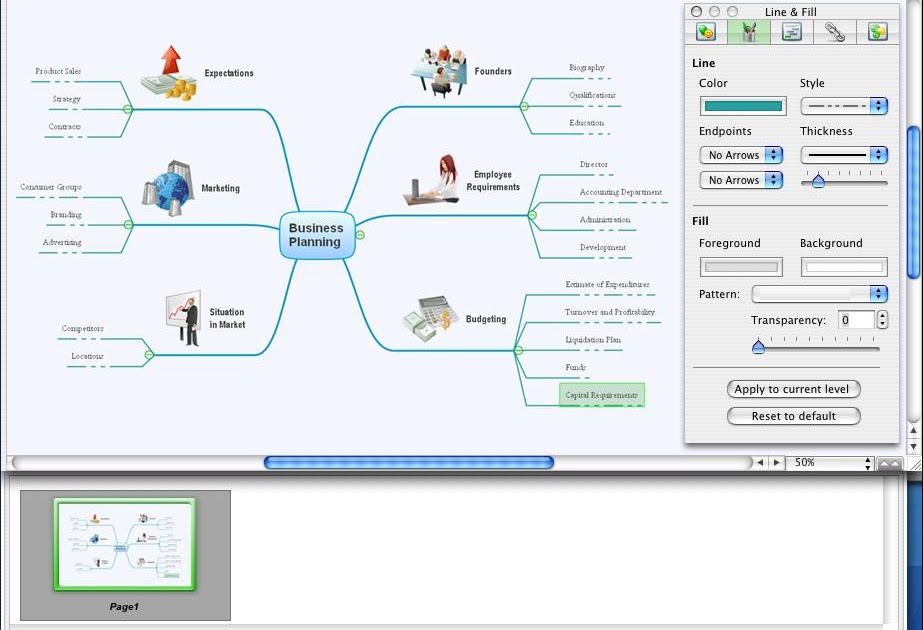The width and height of the screenshot is (923, 630).
Task: Click the Business Planning central topic
Action: coord(316,235)
